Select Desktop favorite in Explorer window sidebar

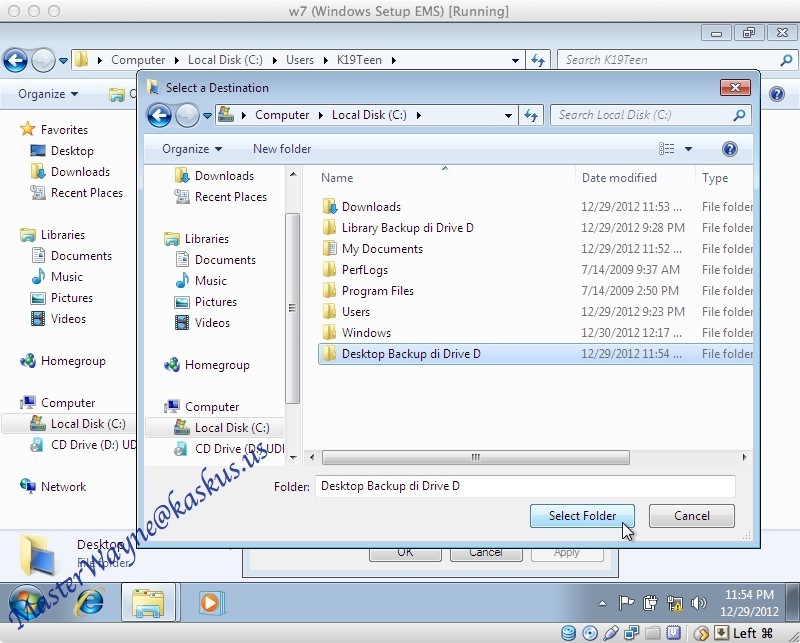point(62,151)
